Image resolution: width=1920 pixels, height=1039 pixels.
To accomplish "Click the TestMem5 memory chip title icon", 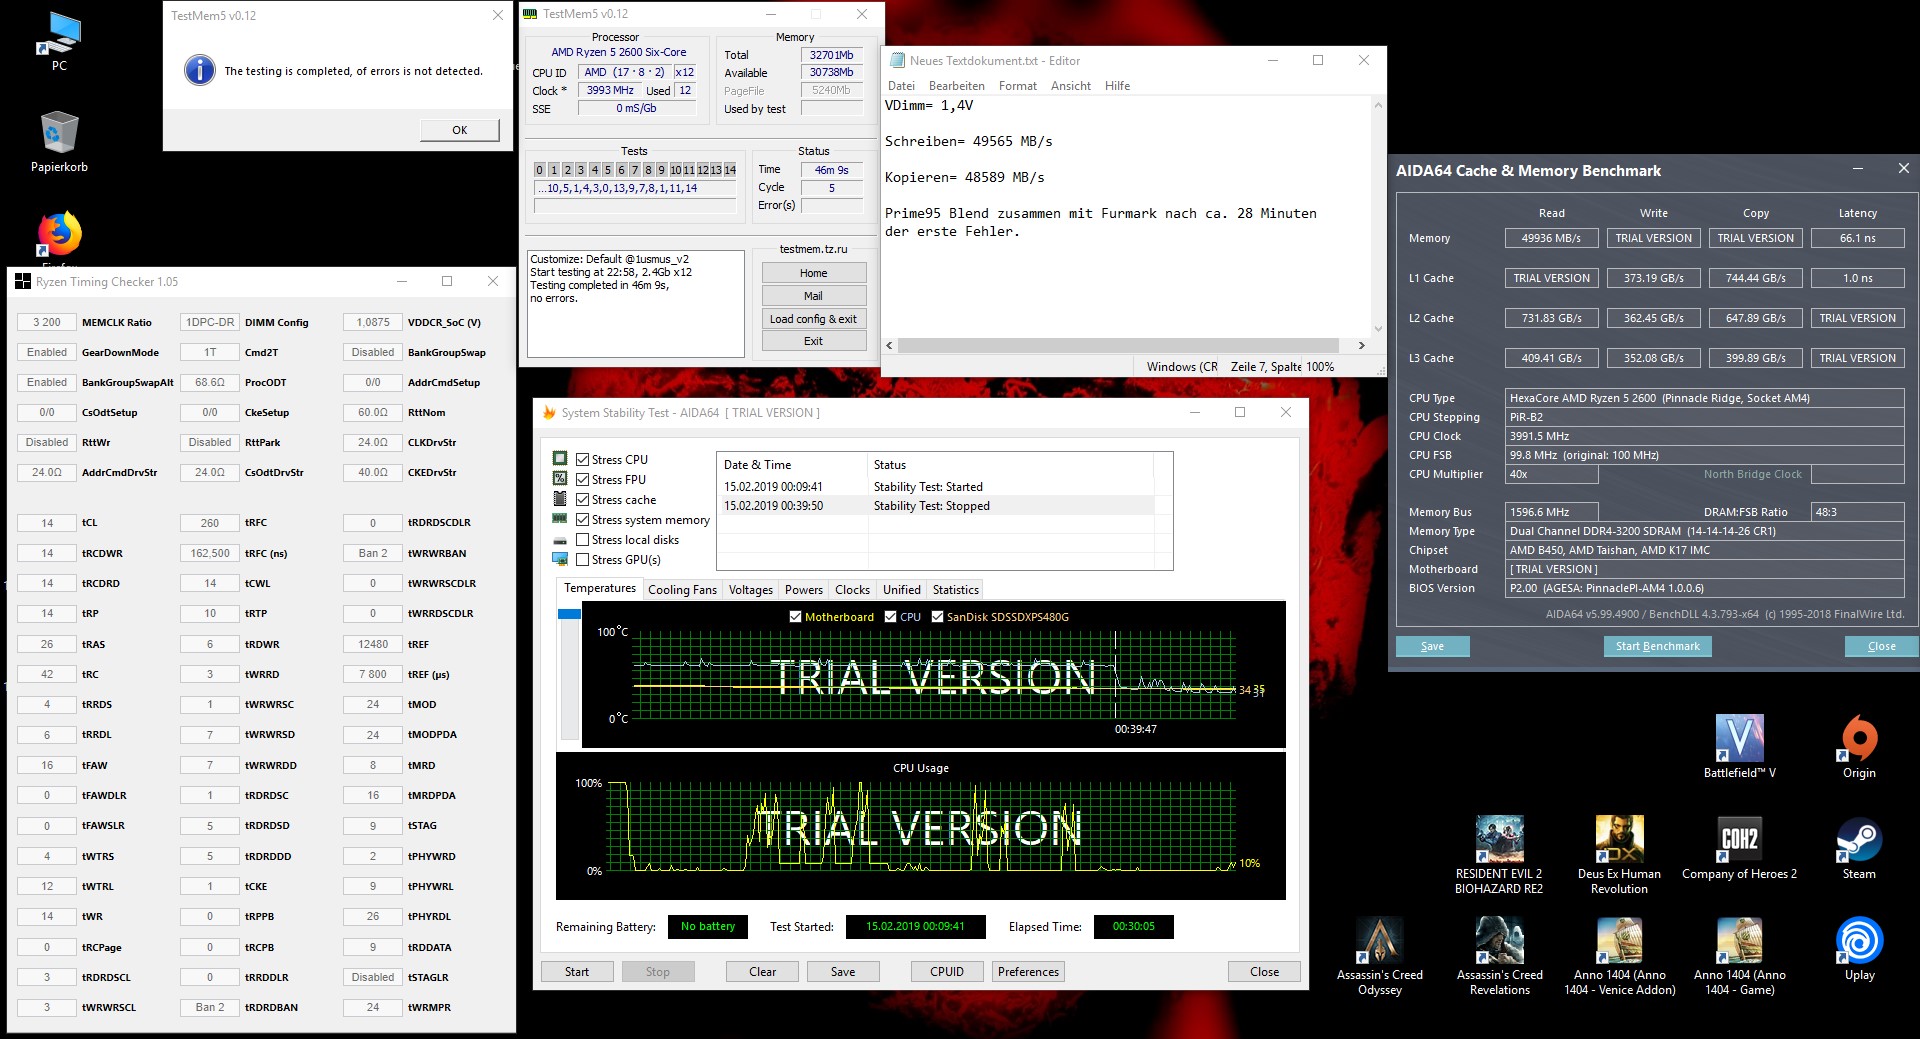I will [x=530, y=14].
